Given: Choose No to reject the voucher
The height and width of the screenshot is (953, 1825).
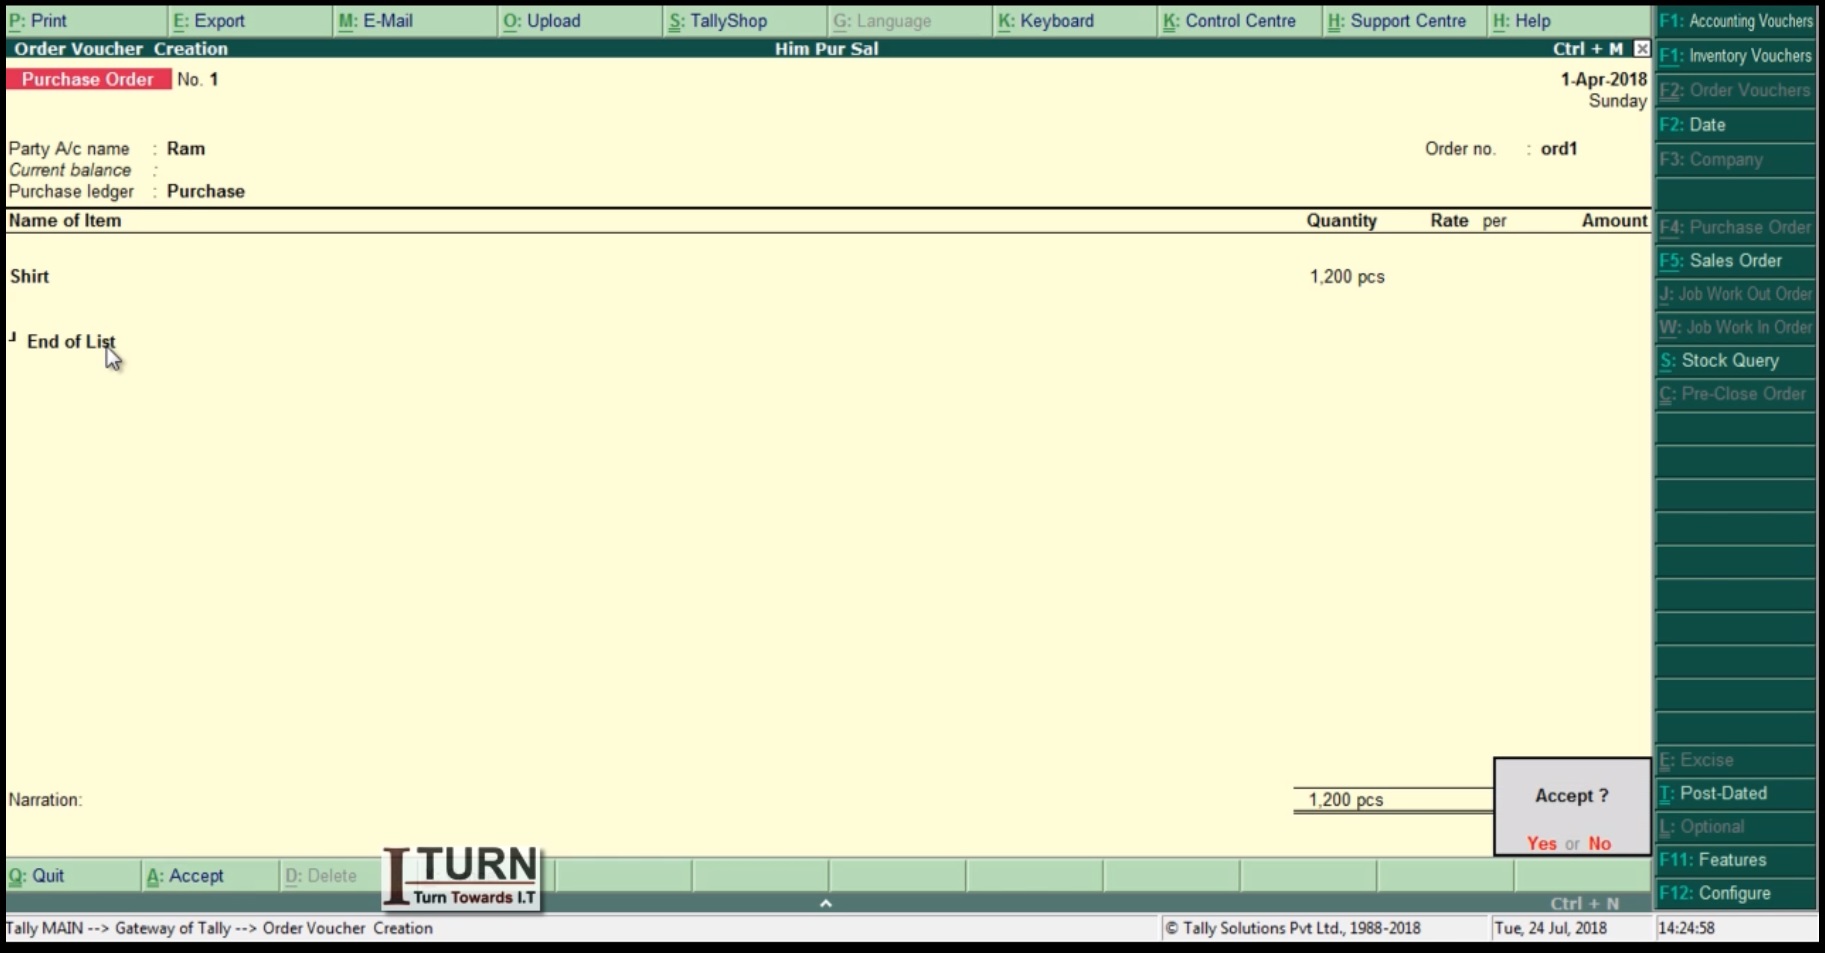Looking at the screenshot, I should 1599,844.
